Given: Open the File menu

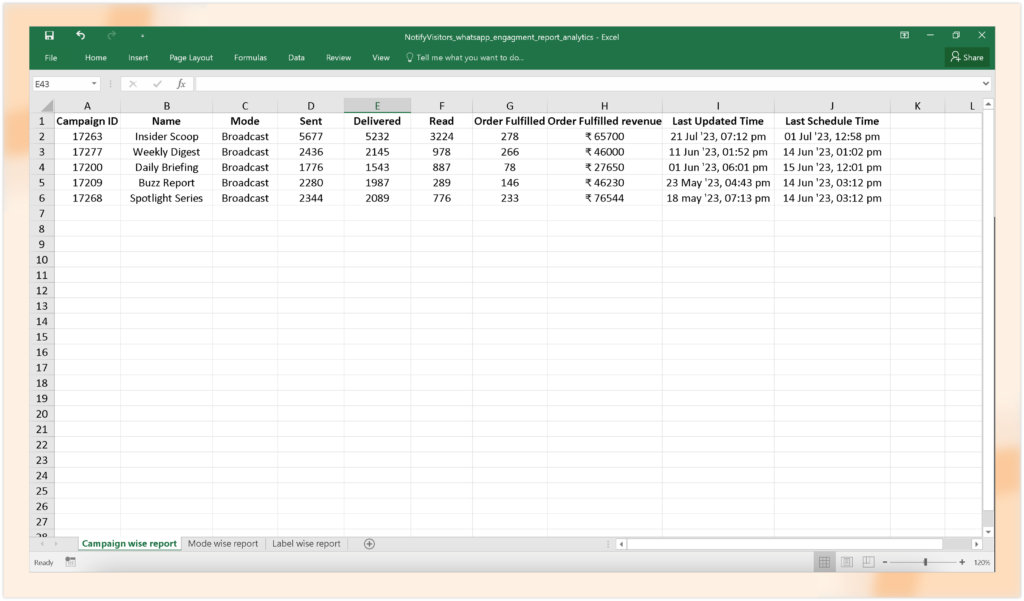Looking at the screenshot, I should tap(50, 58).
